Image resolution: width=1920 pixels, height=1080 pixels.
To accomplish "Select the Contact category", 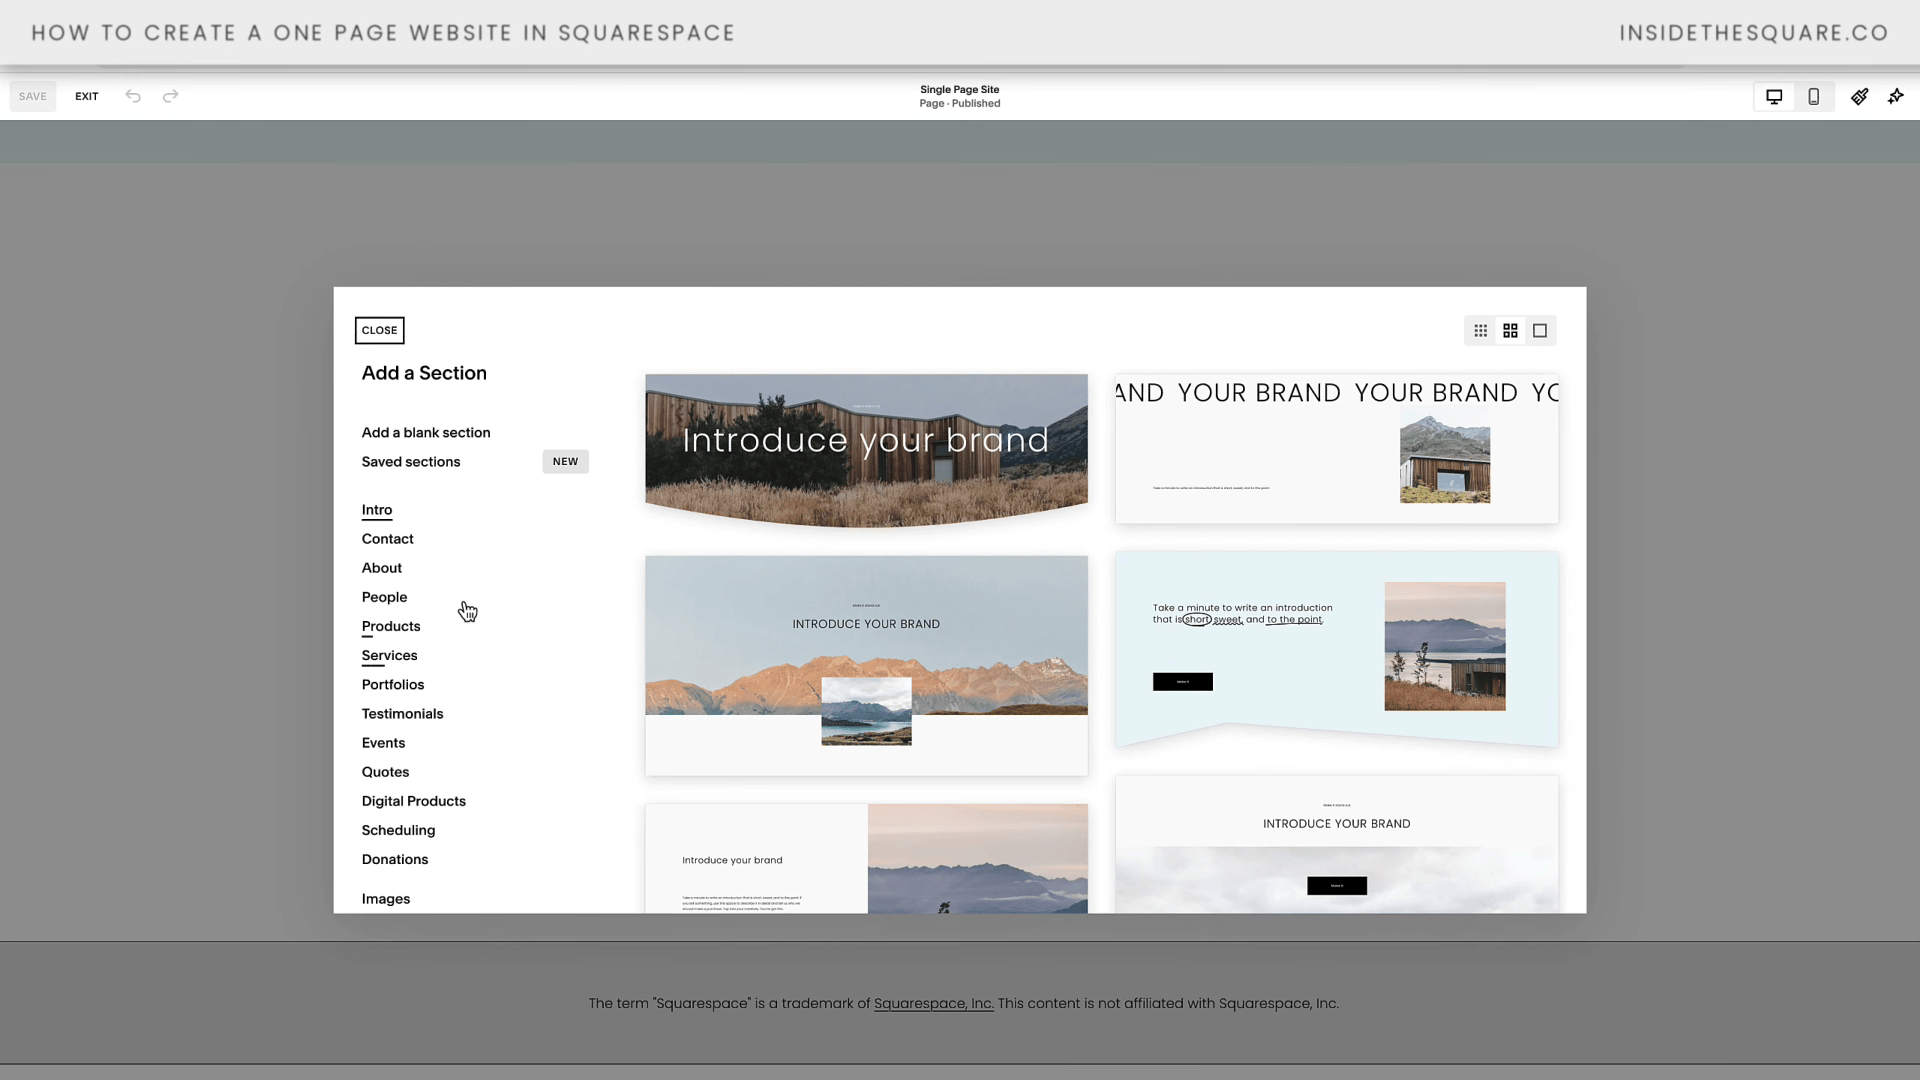I will [x=388, y=539].
